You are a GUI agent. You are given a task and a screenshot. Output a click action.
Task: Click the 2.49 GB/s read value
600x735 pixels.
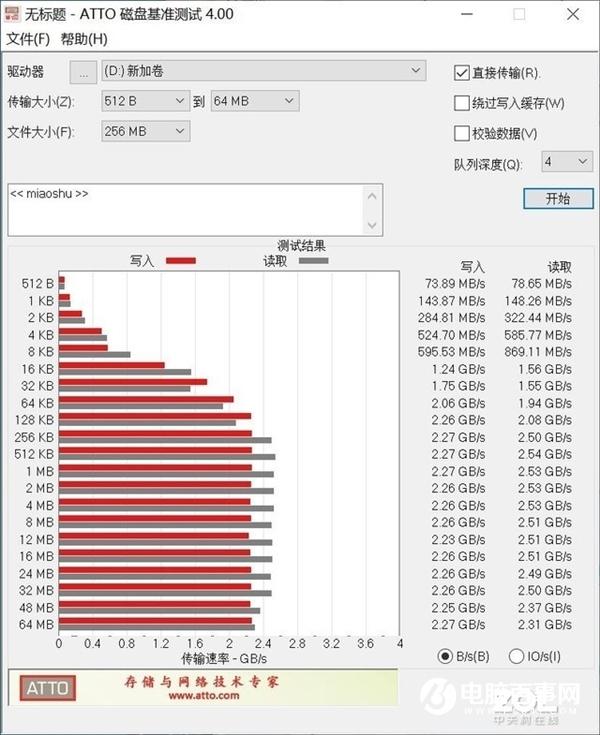pyautogui.click(x=545, y=574)
